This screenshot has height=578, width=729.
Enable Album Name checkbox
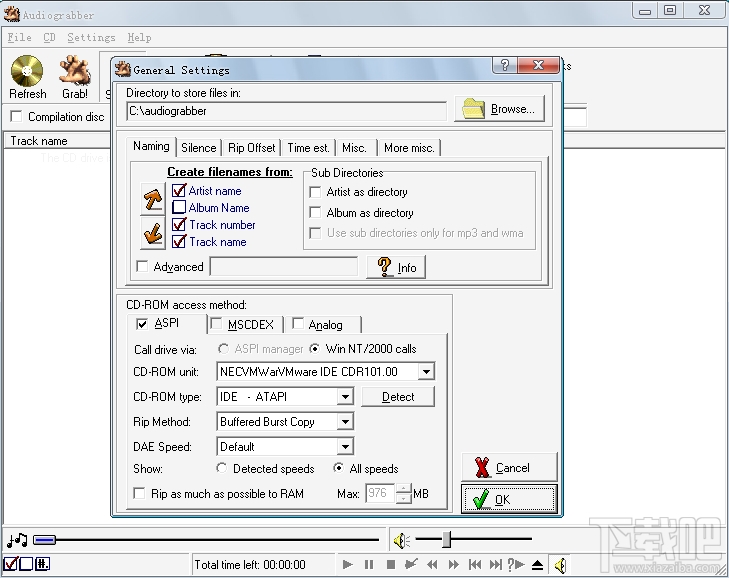[x=179, y=207]
